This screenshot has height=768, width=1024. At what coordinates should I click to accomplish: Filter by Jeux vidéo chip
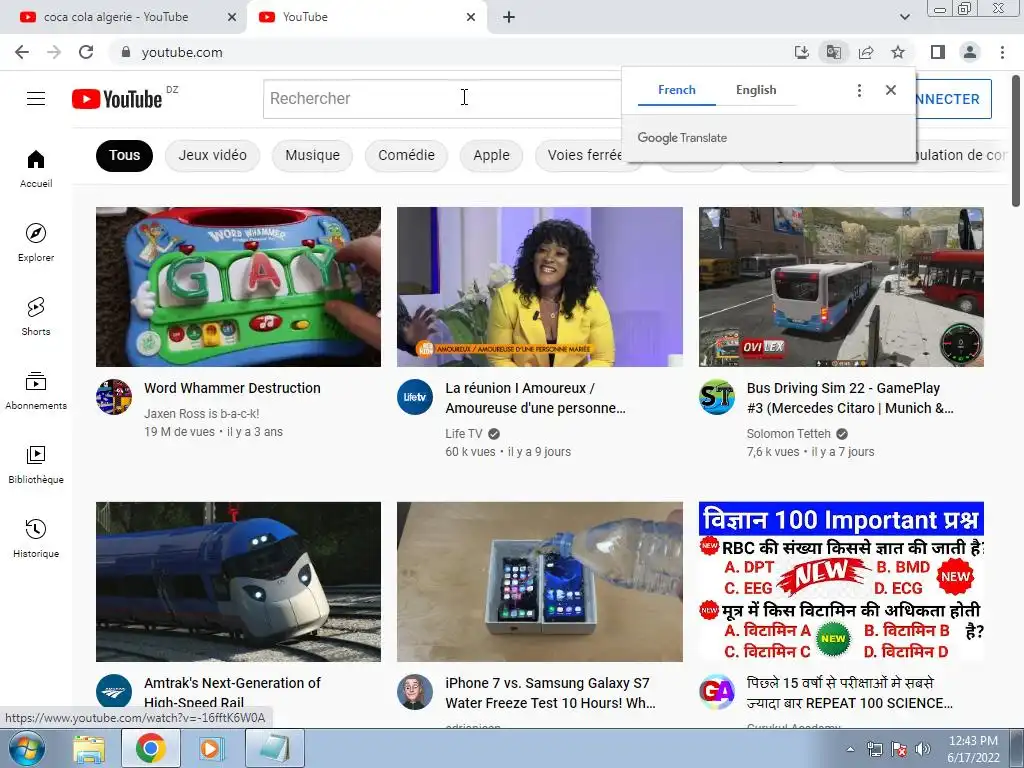point(212,155)
